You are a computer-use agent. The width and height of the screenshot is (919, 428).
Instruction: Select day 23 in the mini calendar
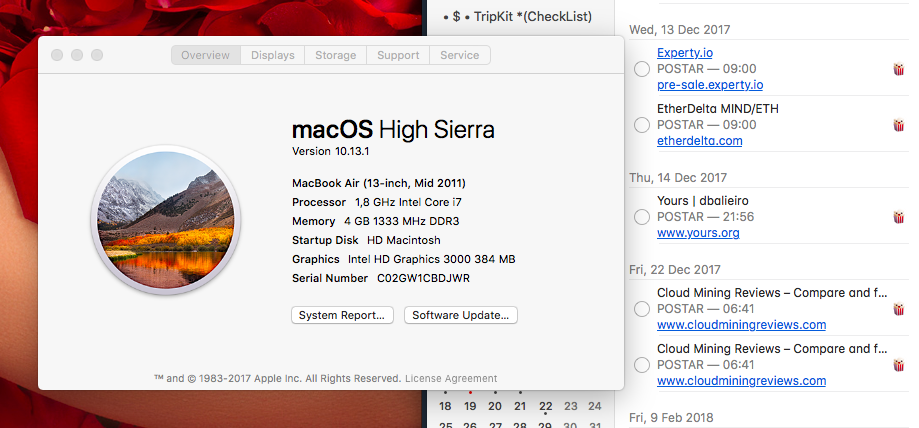click(x=570, y=406)
